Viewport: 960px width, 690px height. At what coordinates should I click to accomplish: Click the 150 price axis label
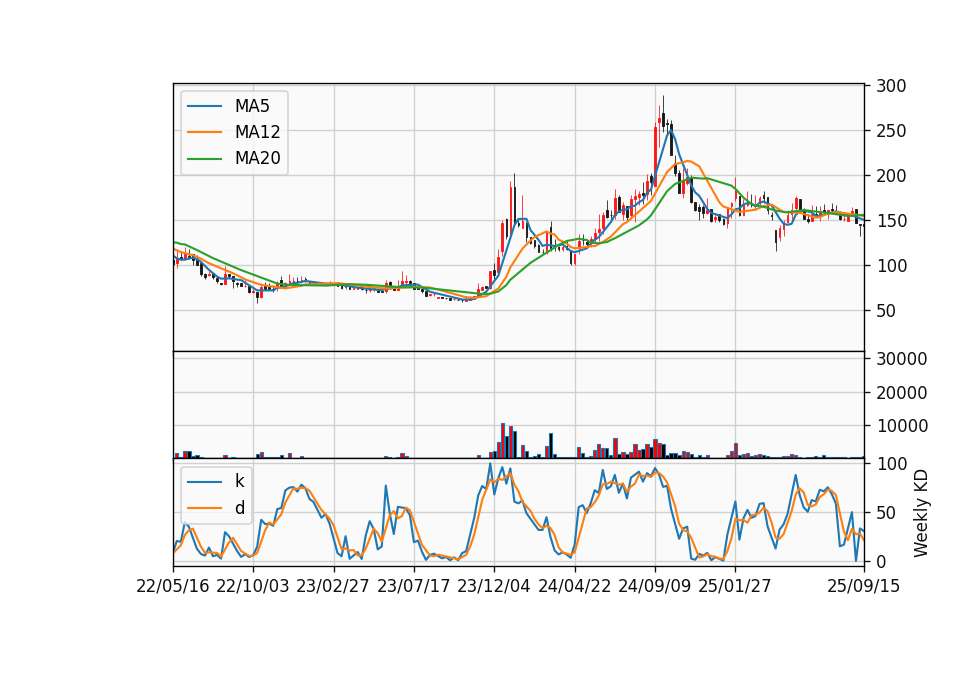point(891,221)
